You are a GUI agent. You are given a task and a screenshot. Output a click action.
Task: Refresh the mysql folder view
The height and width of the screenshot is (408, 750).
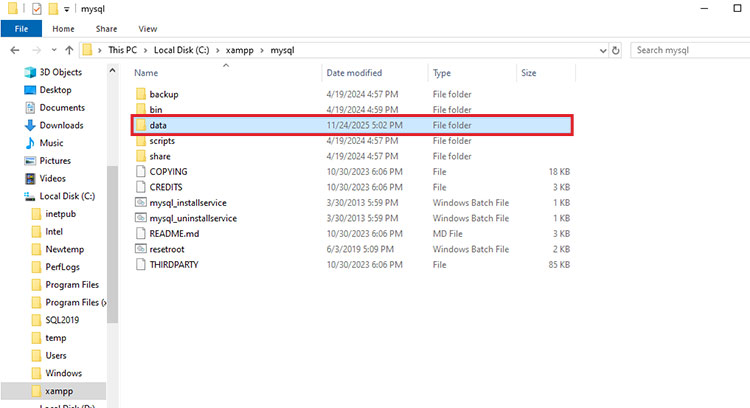tap(616, 50)
